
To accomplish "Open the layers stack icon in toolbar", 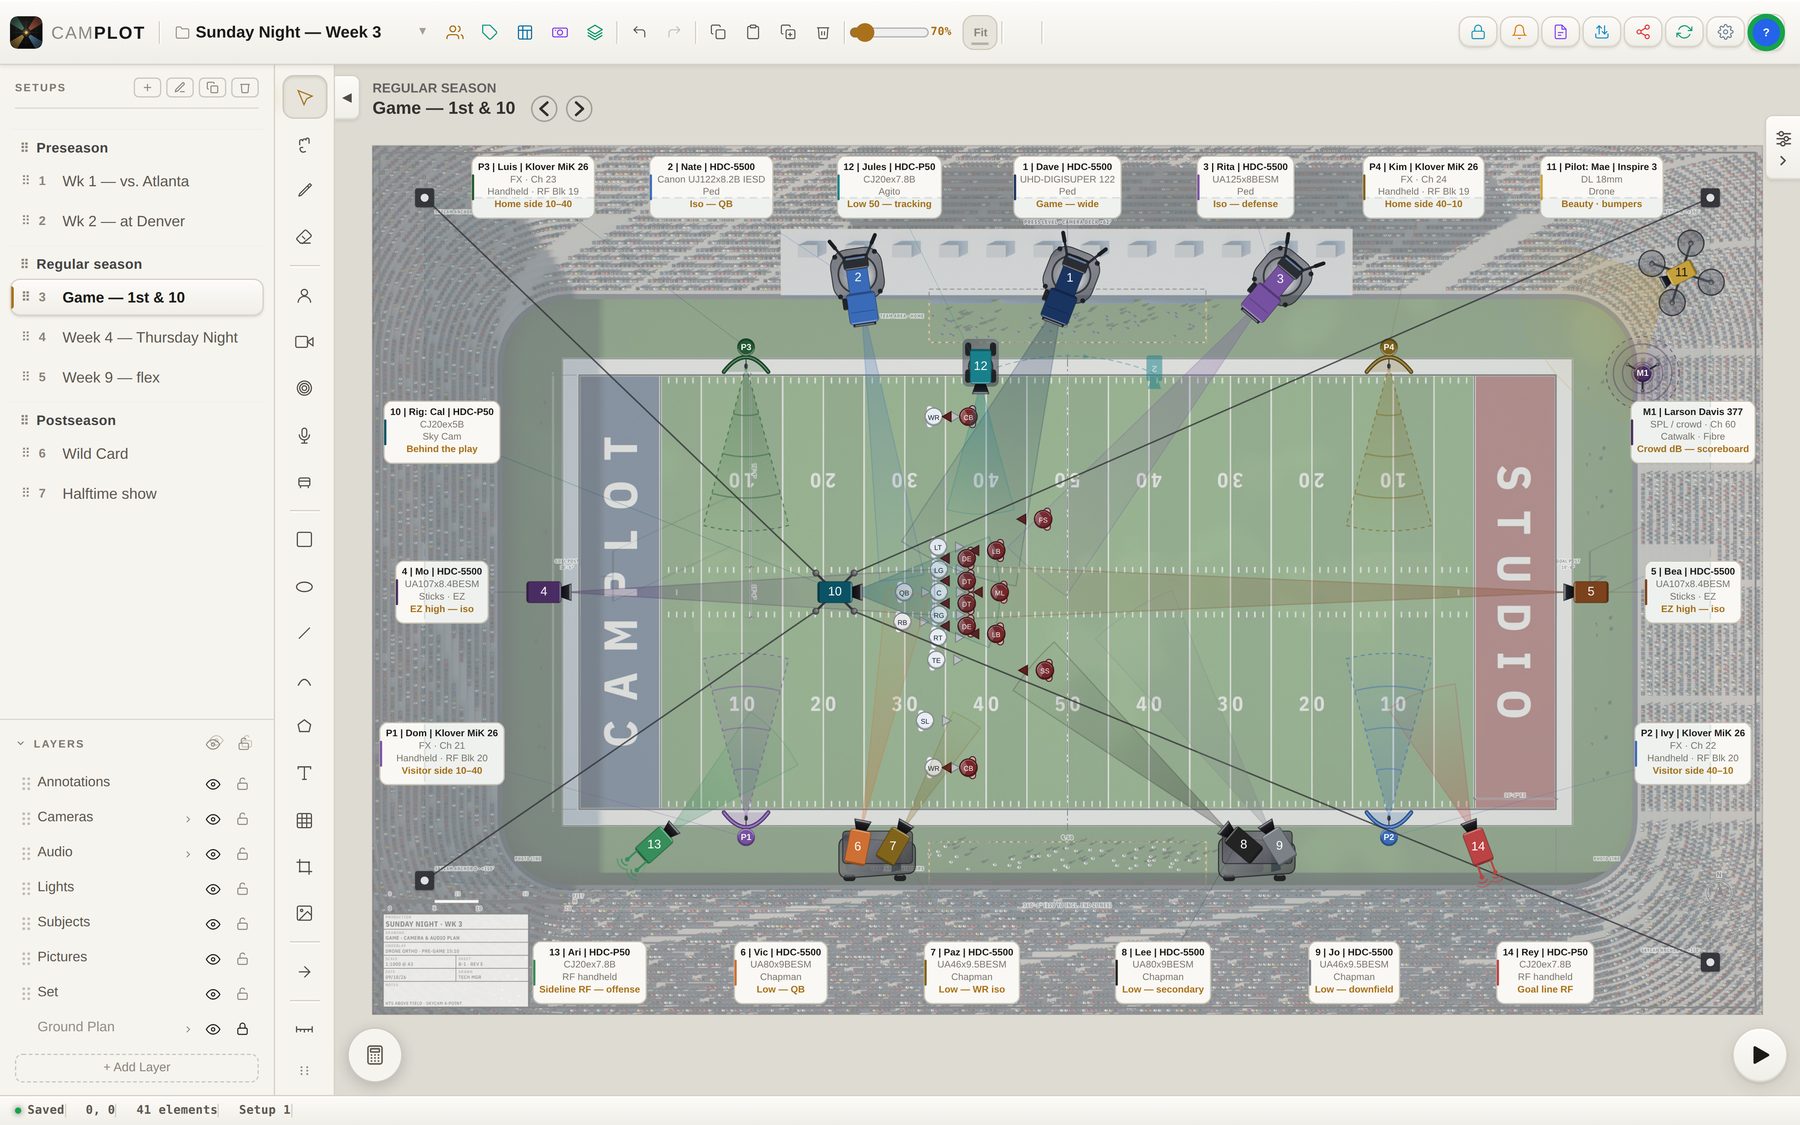I will [x=595, y=32].
